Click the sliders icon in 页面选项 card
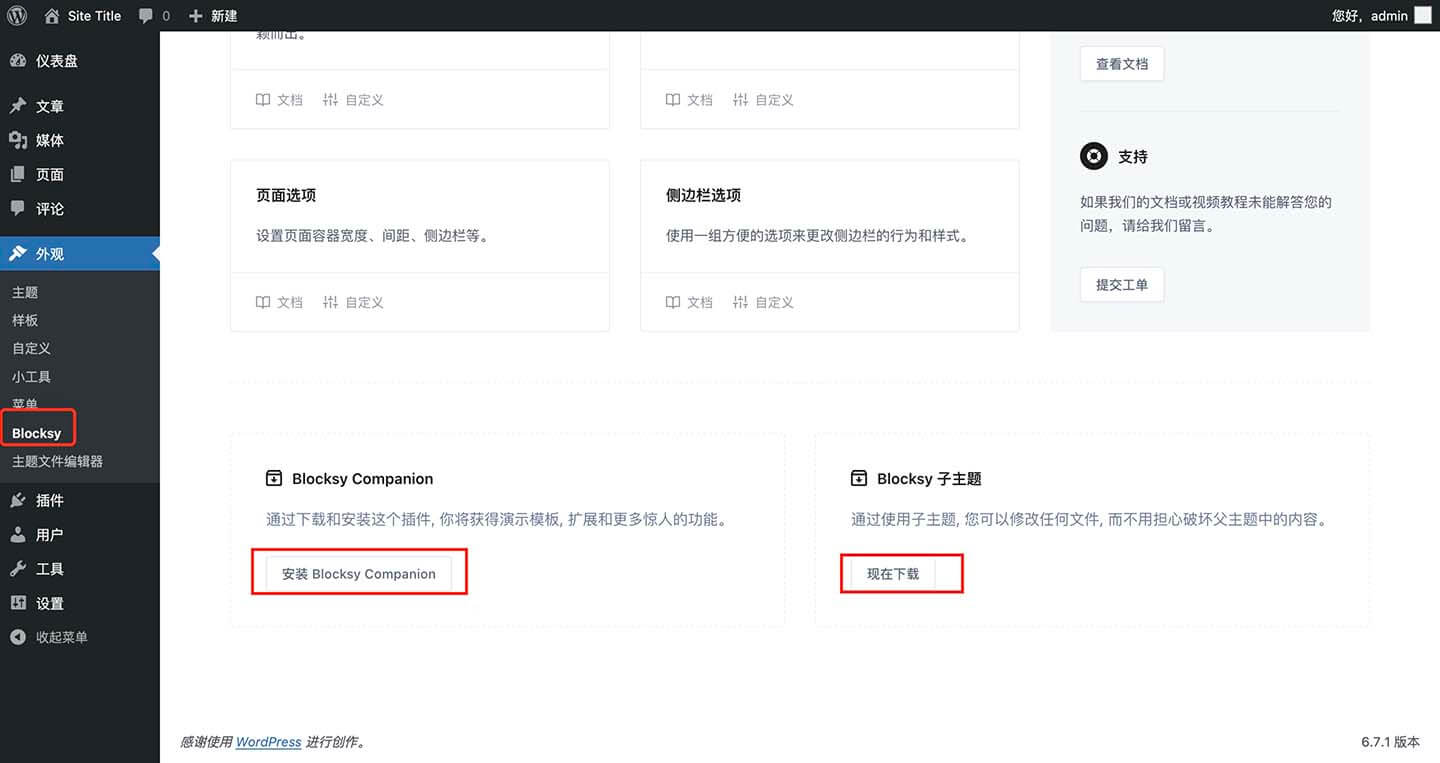The width and height of the screenshot is (1440, 763). [331, 302]
